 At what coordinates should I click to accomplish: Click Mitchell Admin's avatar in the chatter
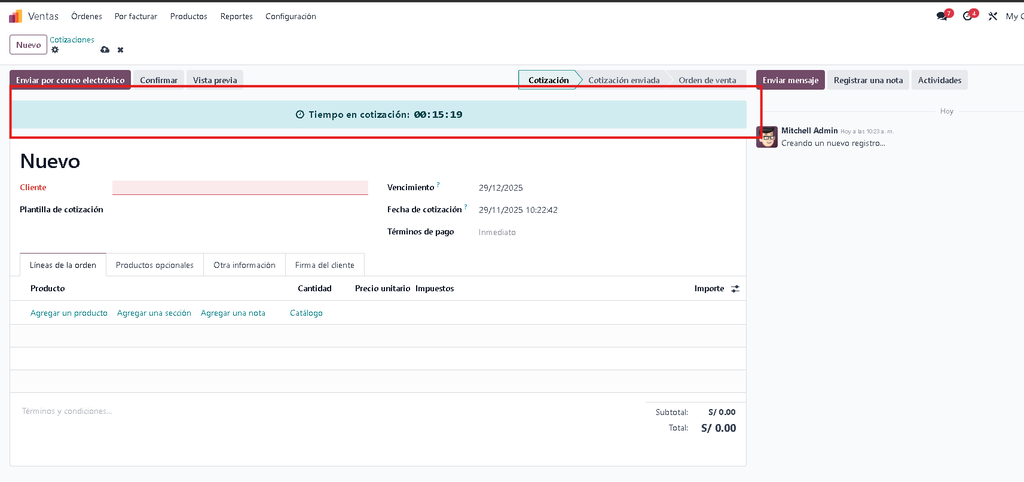pyautogui.click(x=767, y=137)
